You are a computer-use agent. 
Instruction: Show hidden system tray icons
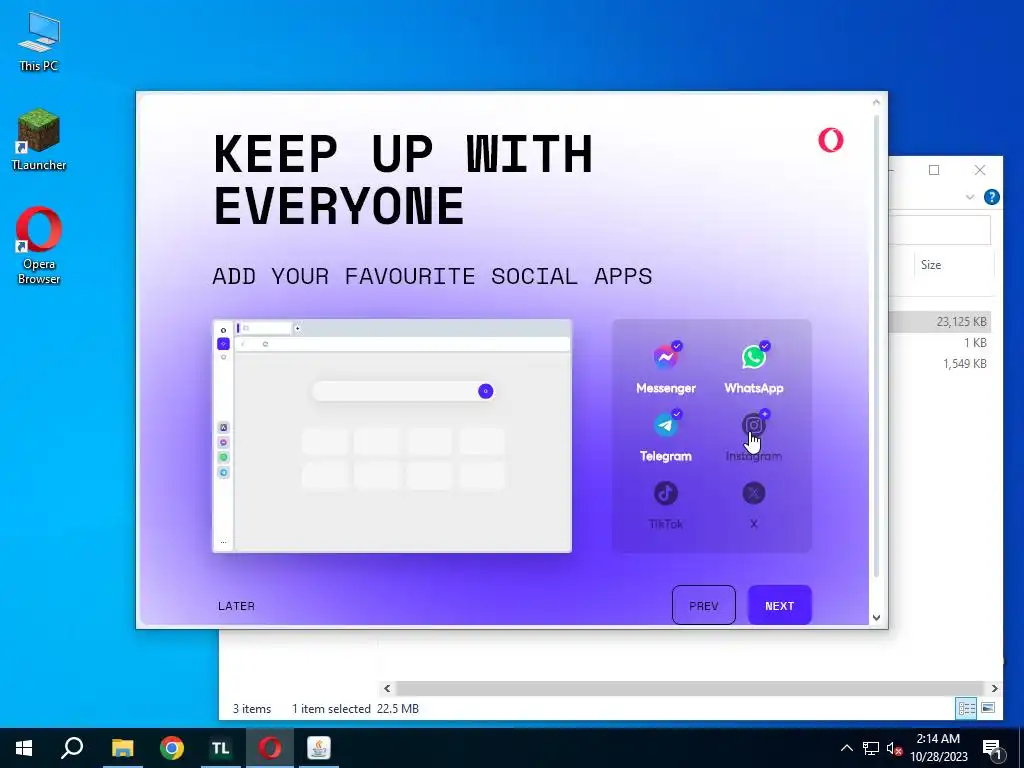(846, 748)
